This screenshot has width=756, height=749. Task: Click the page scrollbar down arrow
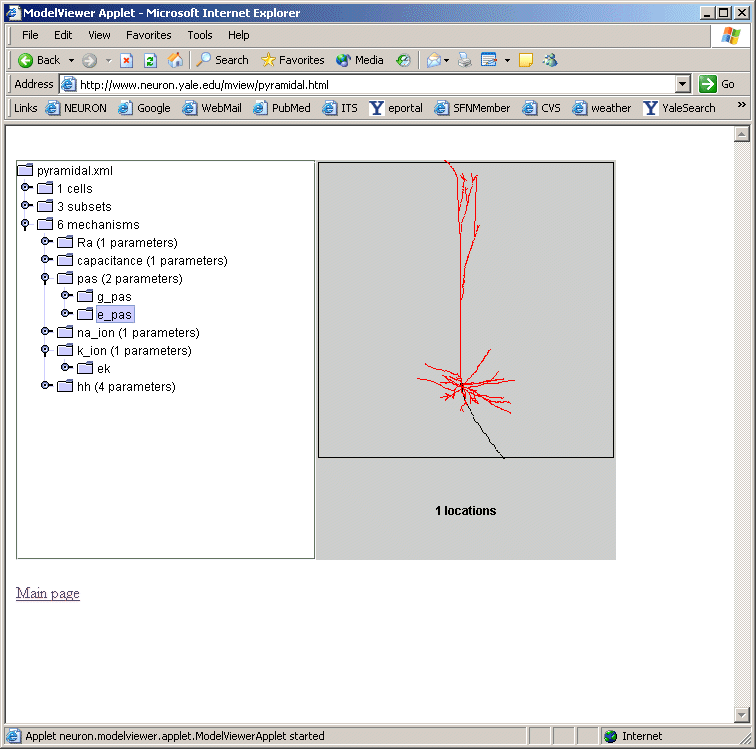point(741,714)
